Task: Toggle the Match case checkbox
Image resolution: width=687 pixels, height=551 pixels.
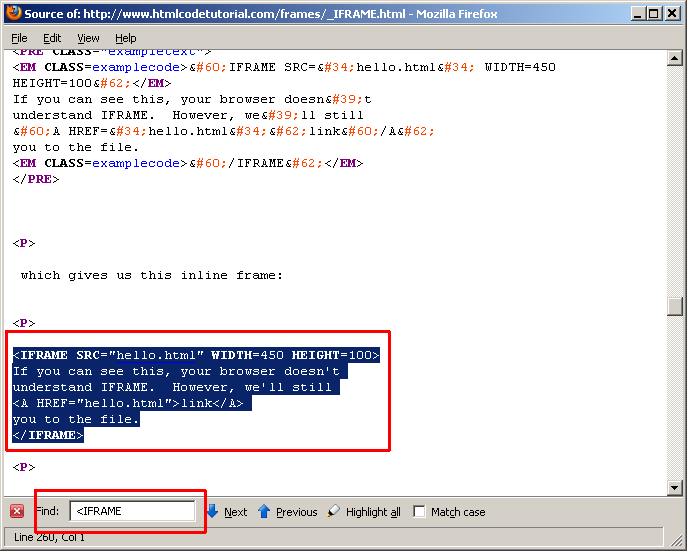Action: (419, 511)
